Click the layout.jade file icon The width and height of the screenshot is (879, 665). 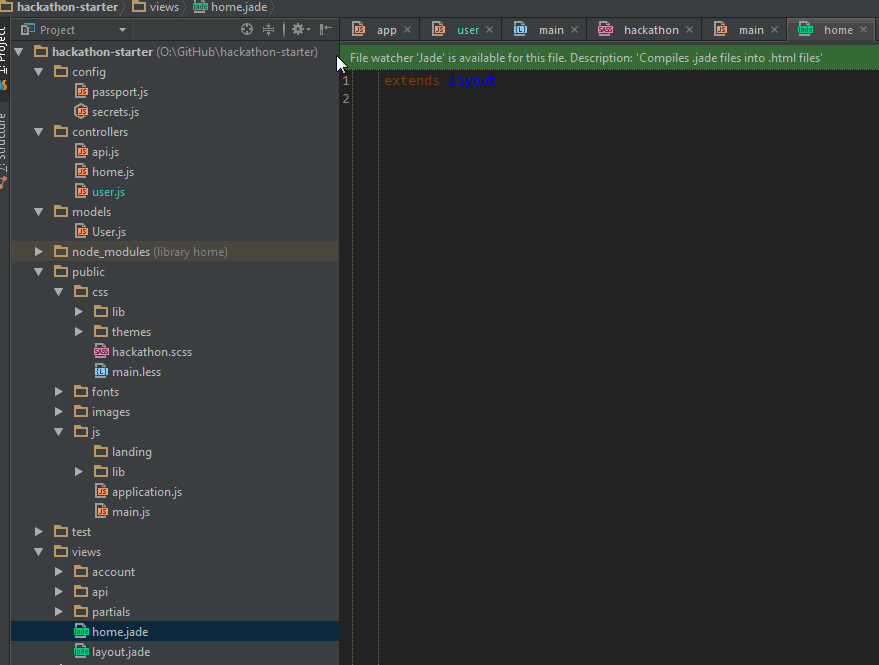[x=82, y=652]
